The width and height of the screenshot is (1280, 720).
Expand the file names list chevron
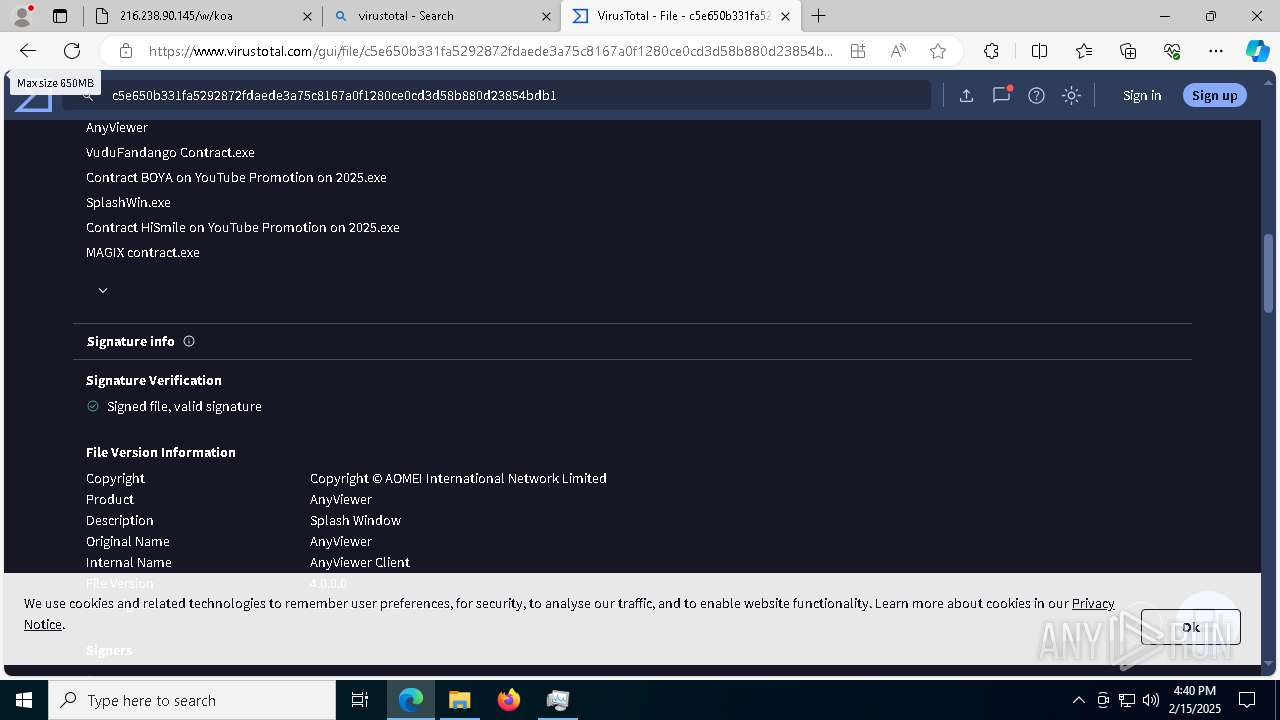click(103, 290)
